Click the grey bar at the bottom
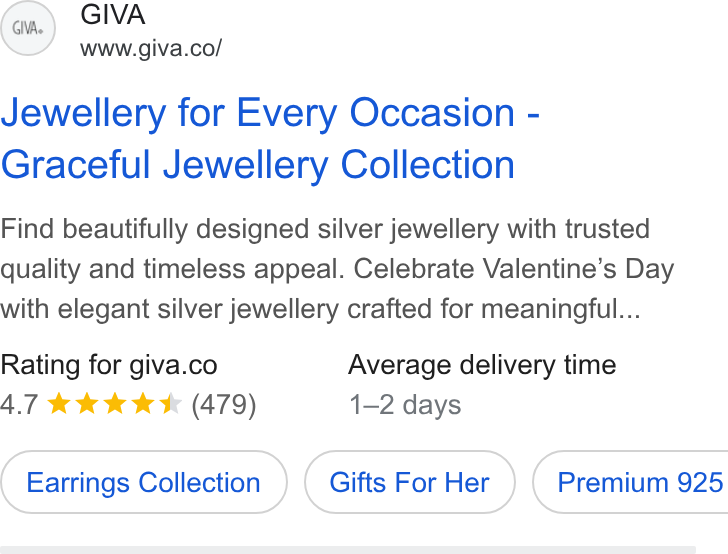Image resolution: width=728 pixels, height=554 pixels. (x=348, y=550)
